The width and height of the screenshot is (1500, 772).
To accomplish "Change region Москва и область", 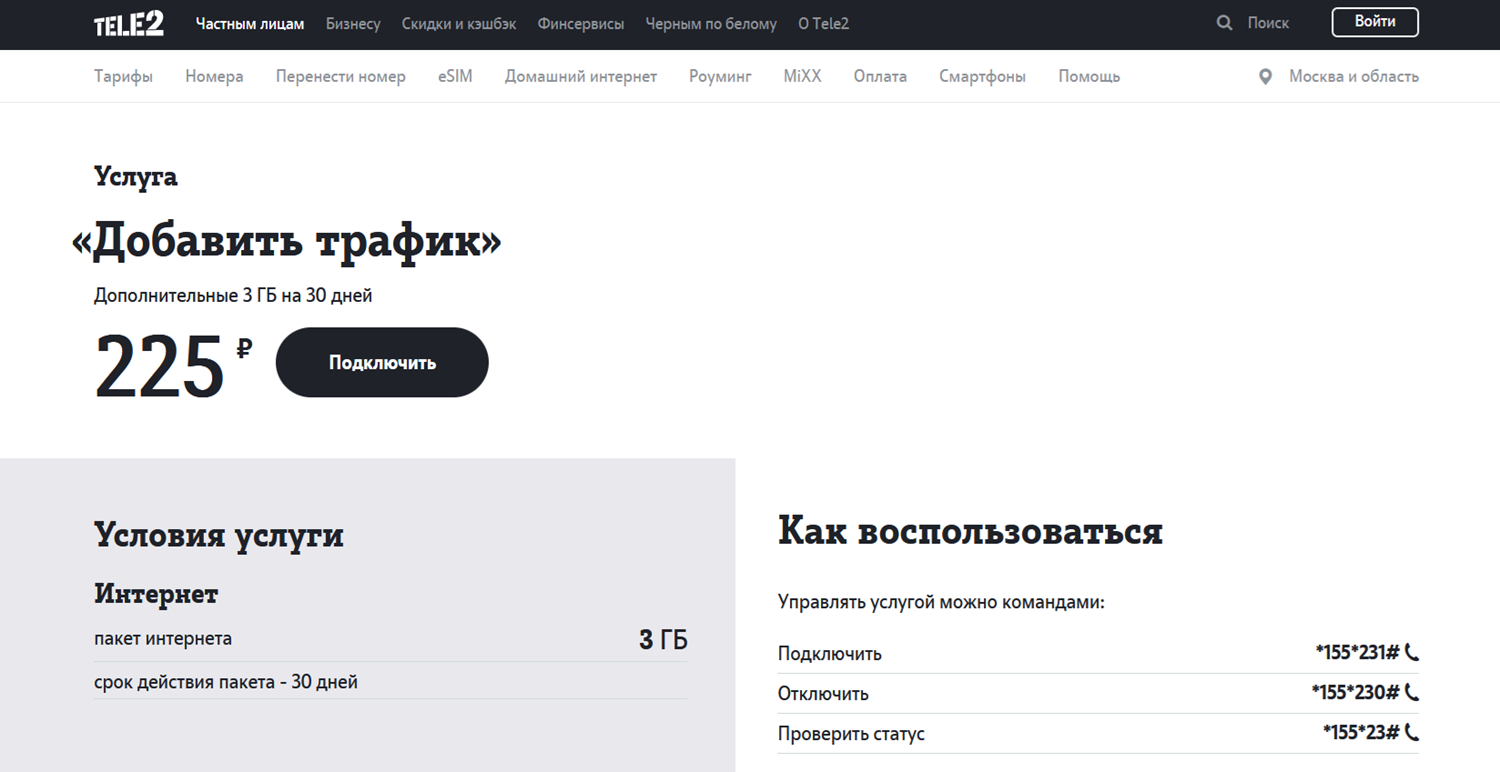I will click(1353, 76).
